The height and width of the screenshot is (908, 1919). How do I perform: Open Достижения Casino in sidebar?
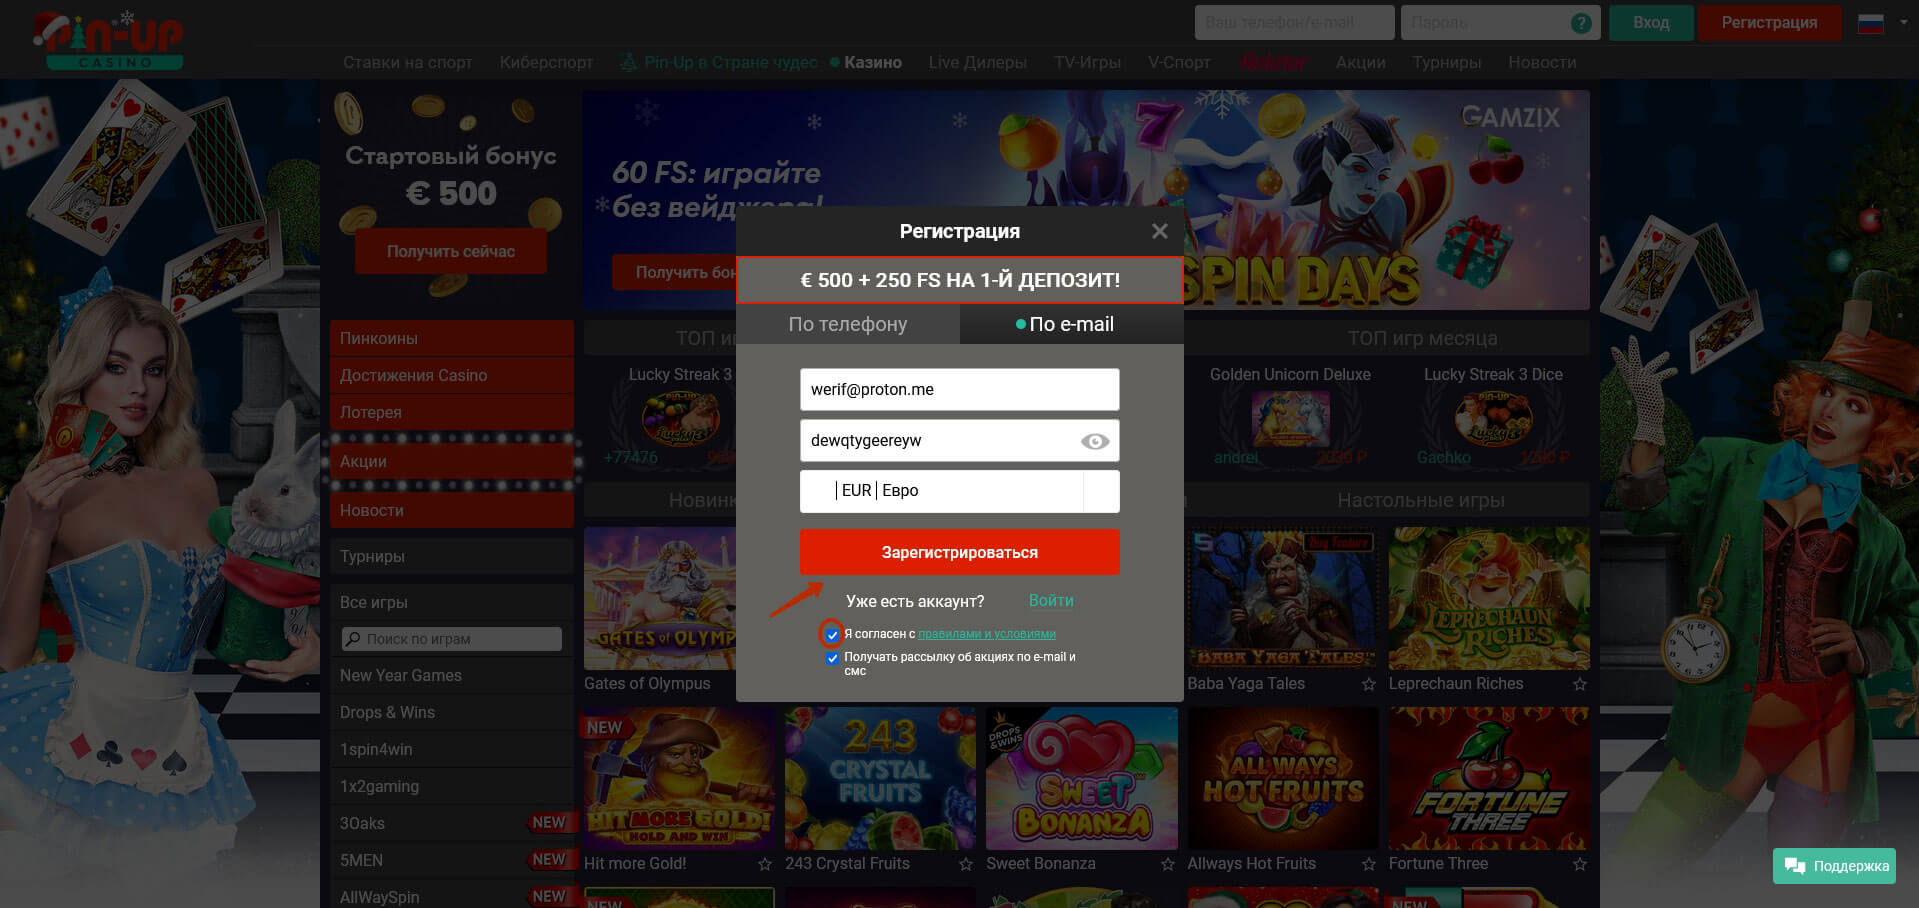click(x=452, y=375)
